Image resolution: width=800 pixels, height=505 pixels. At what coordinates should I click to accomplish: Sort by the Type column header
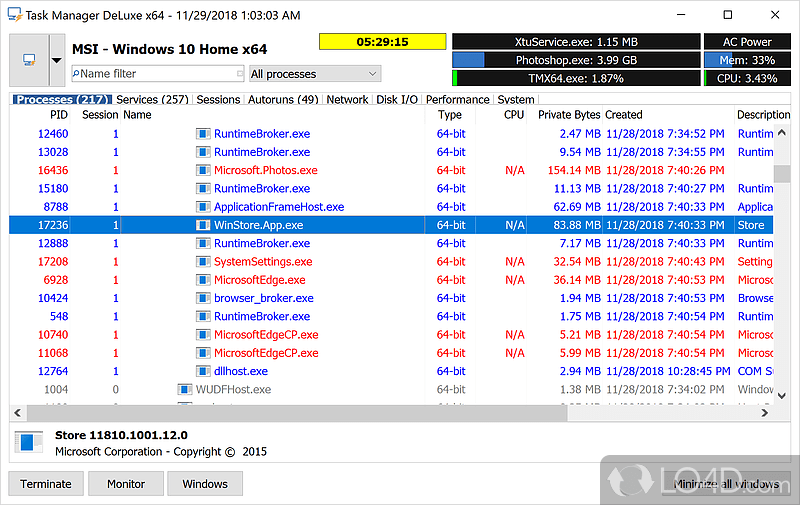click(x=449, y=115)
